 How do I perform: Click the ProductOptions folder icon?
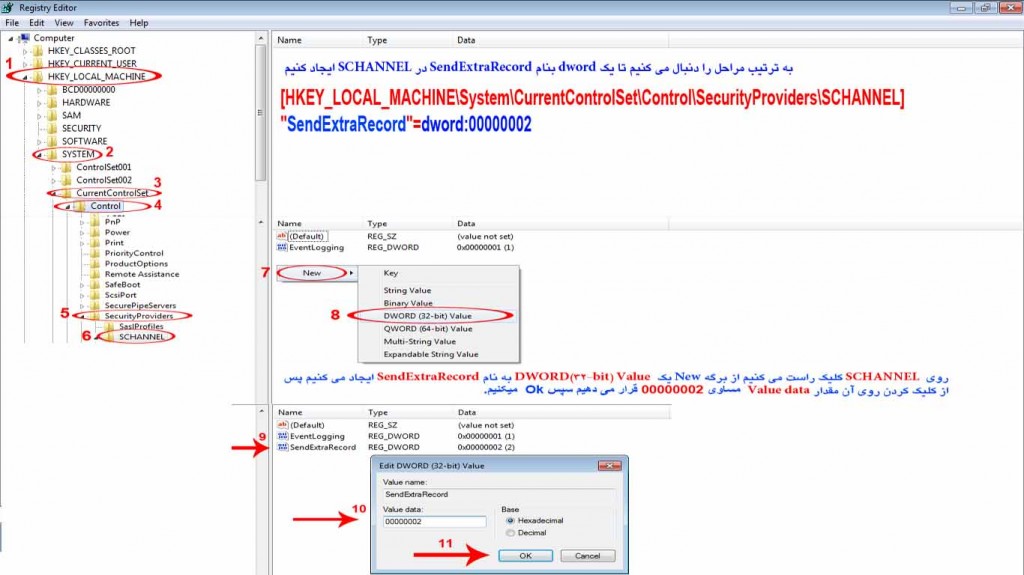coord(95,263)
